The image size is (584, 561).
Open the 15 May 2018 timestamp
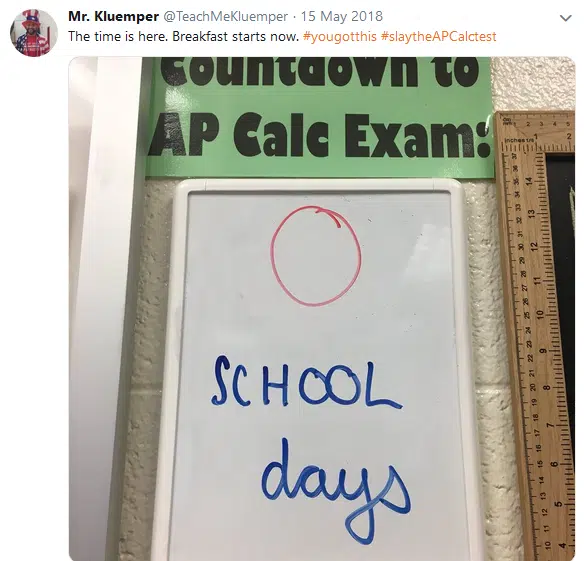point(342,16)
